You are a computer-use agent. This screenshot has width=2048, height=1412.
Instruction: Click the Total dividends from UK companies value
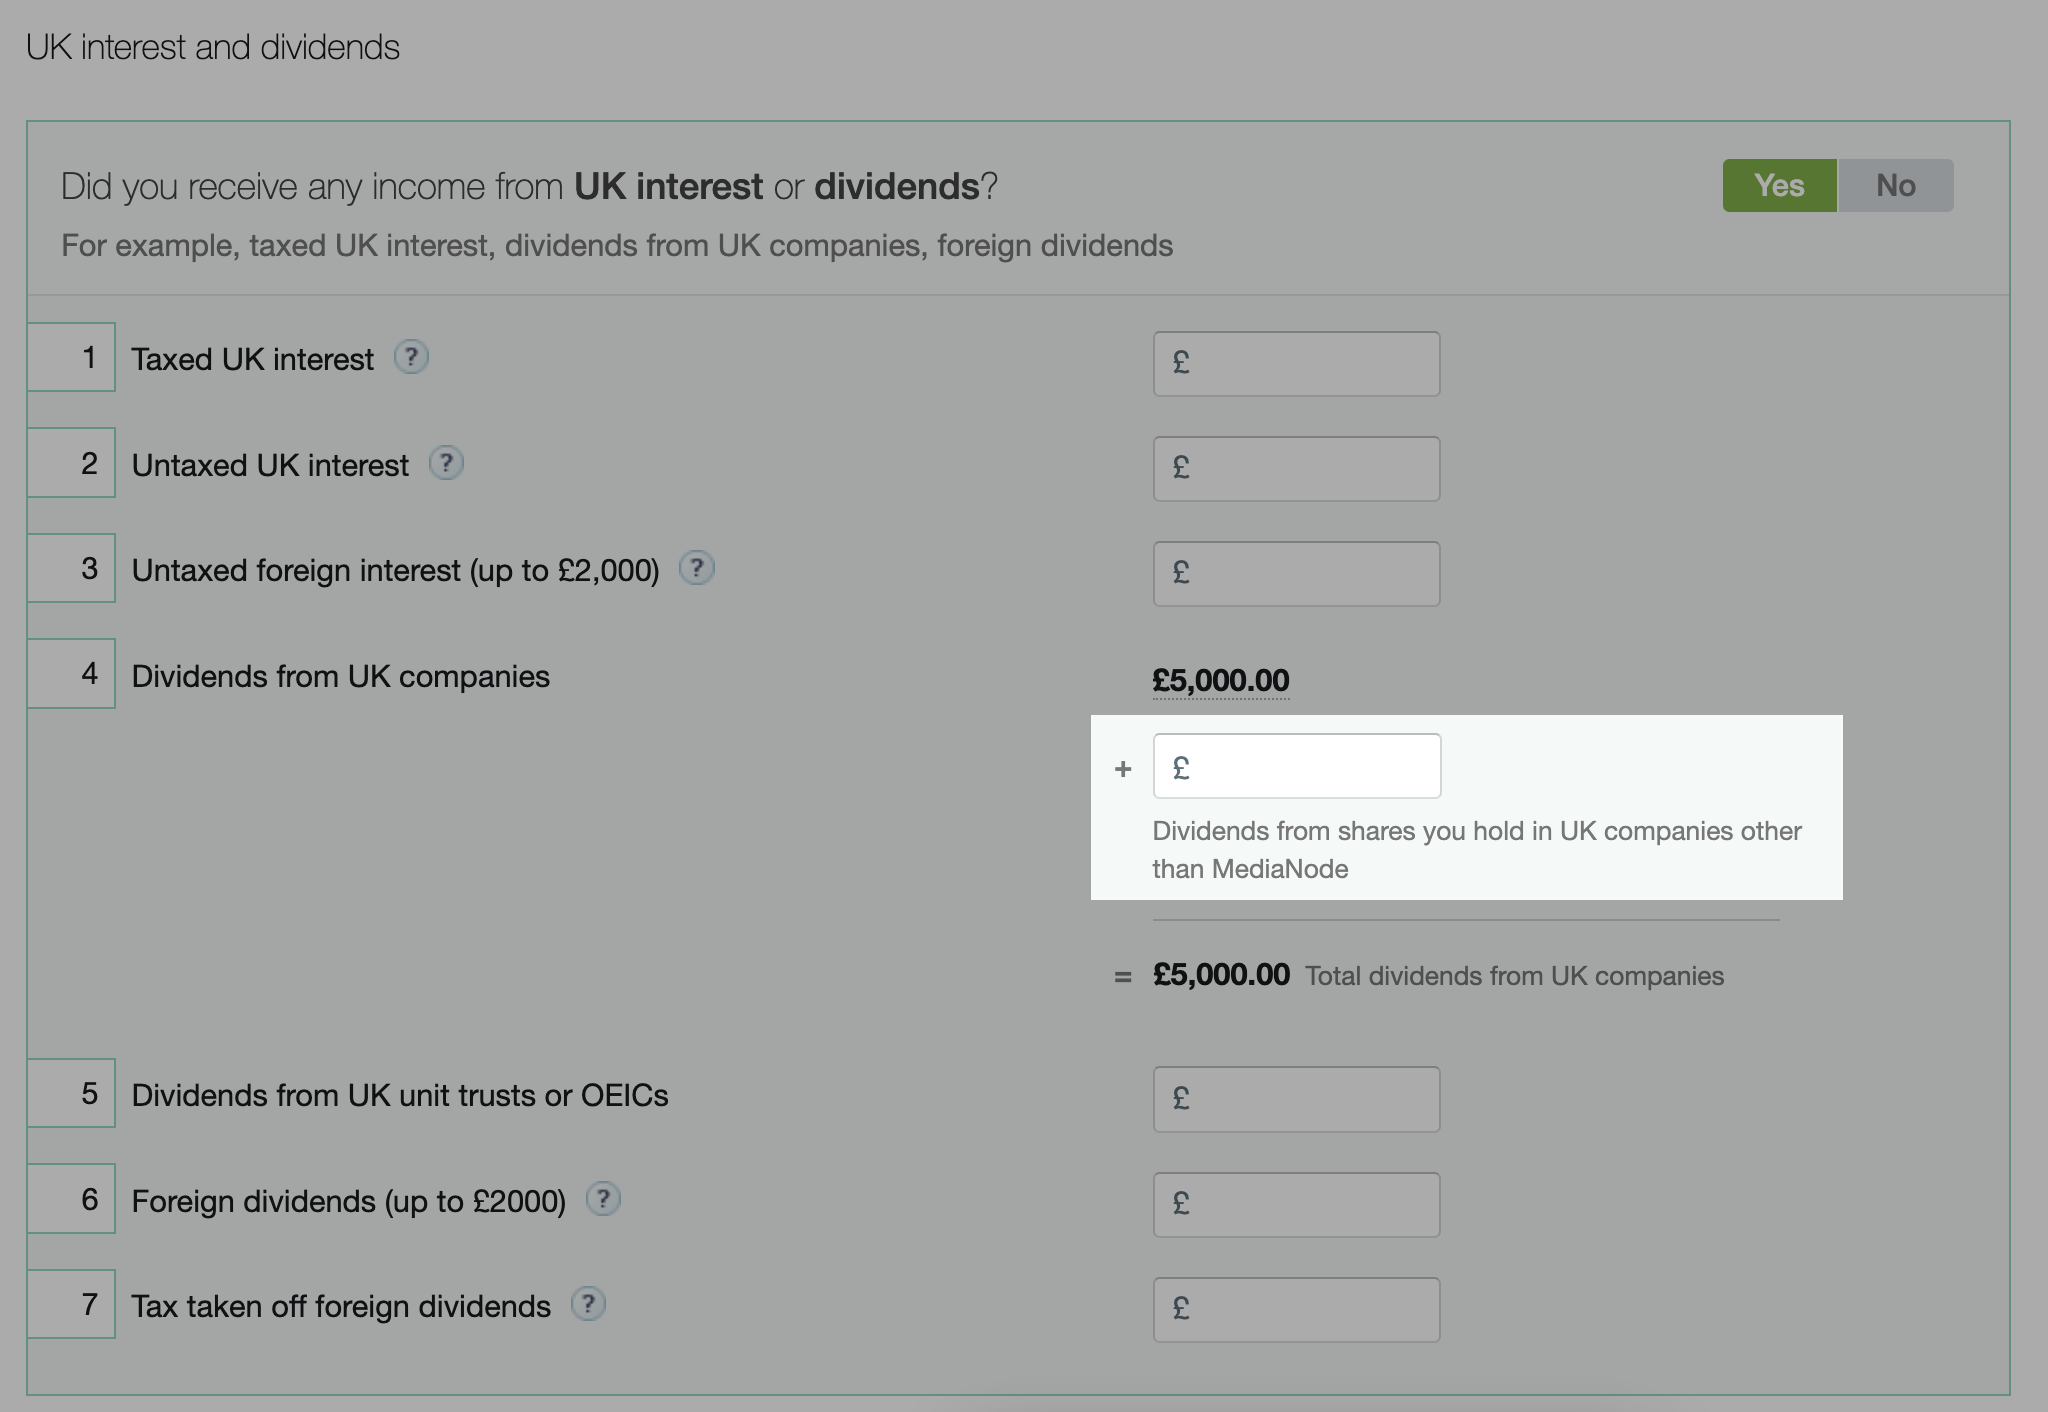click(x=1221, y=975)
